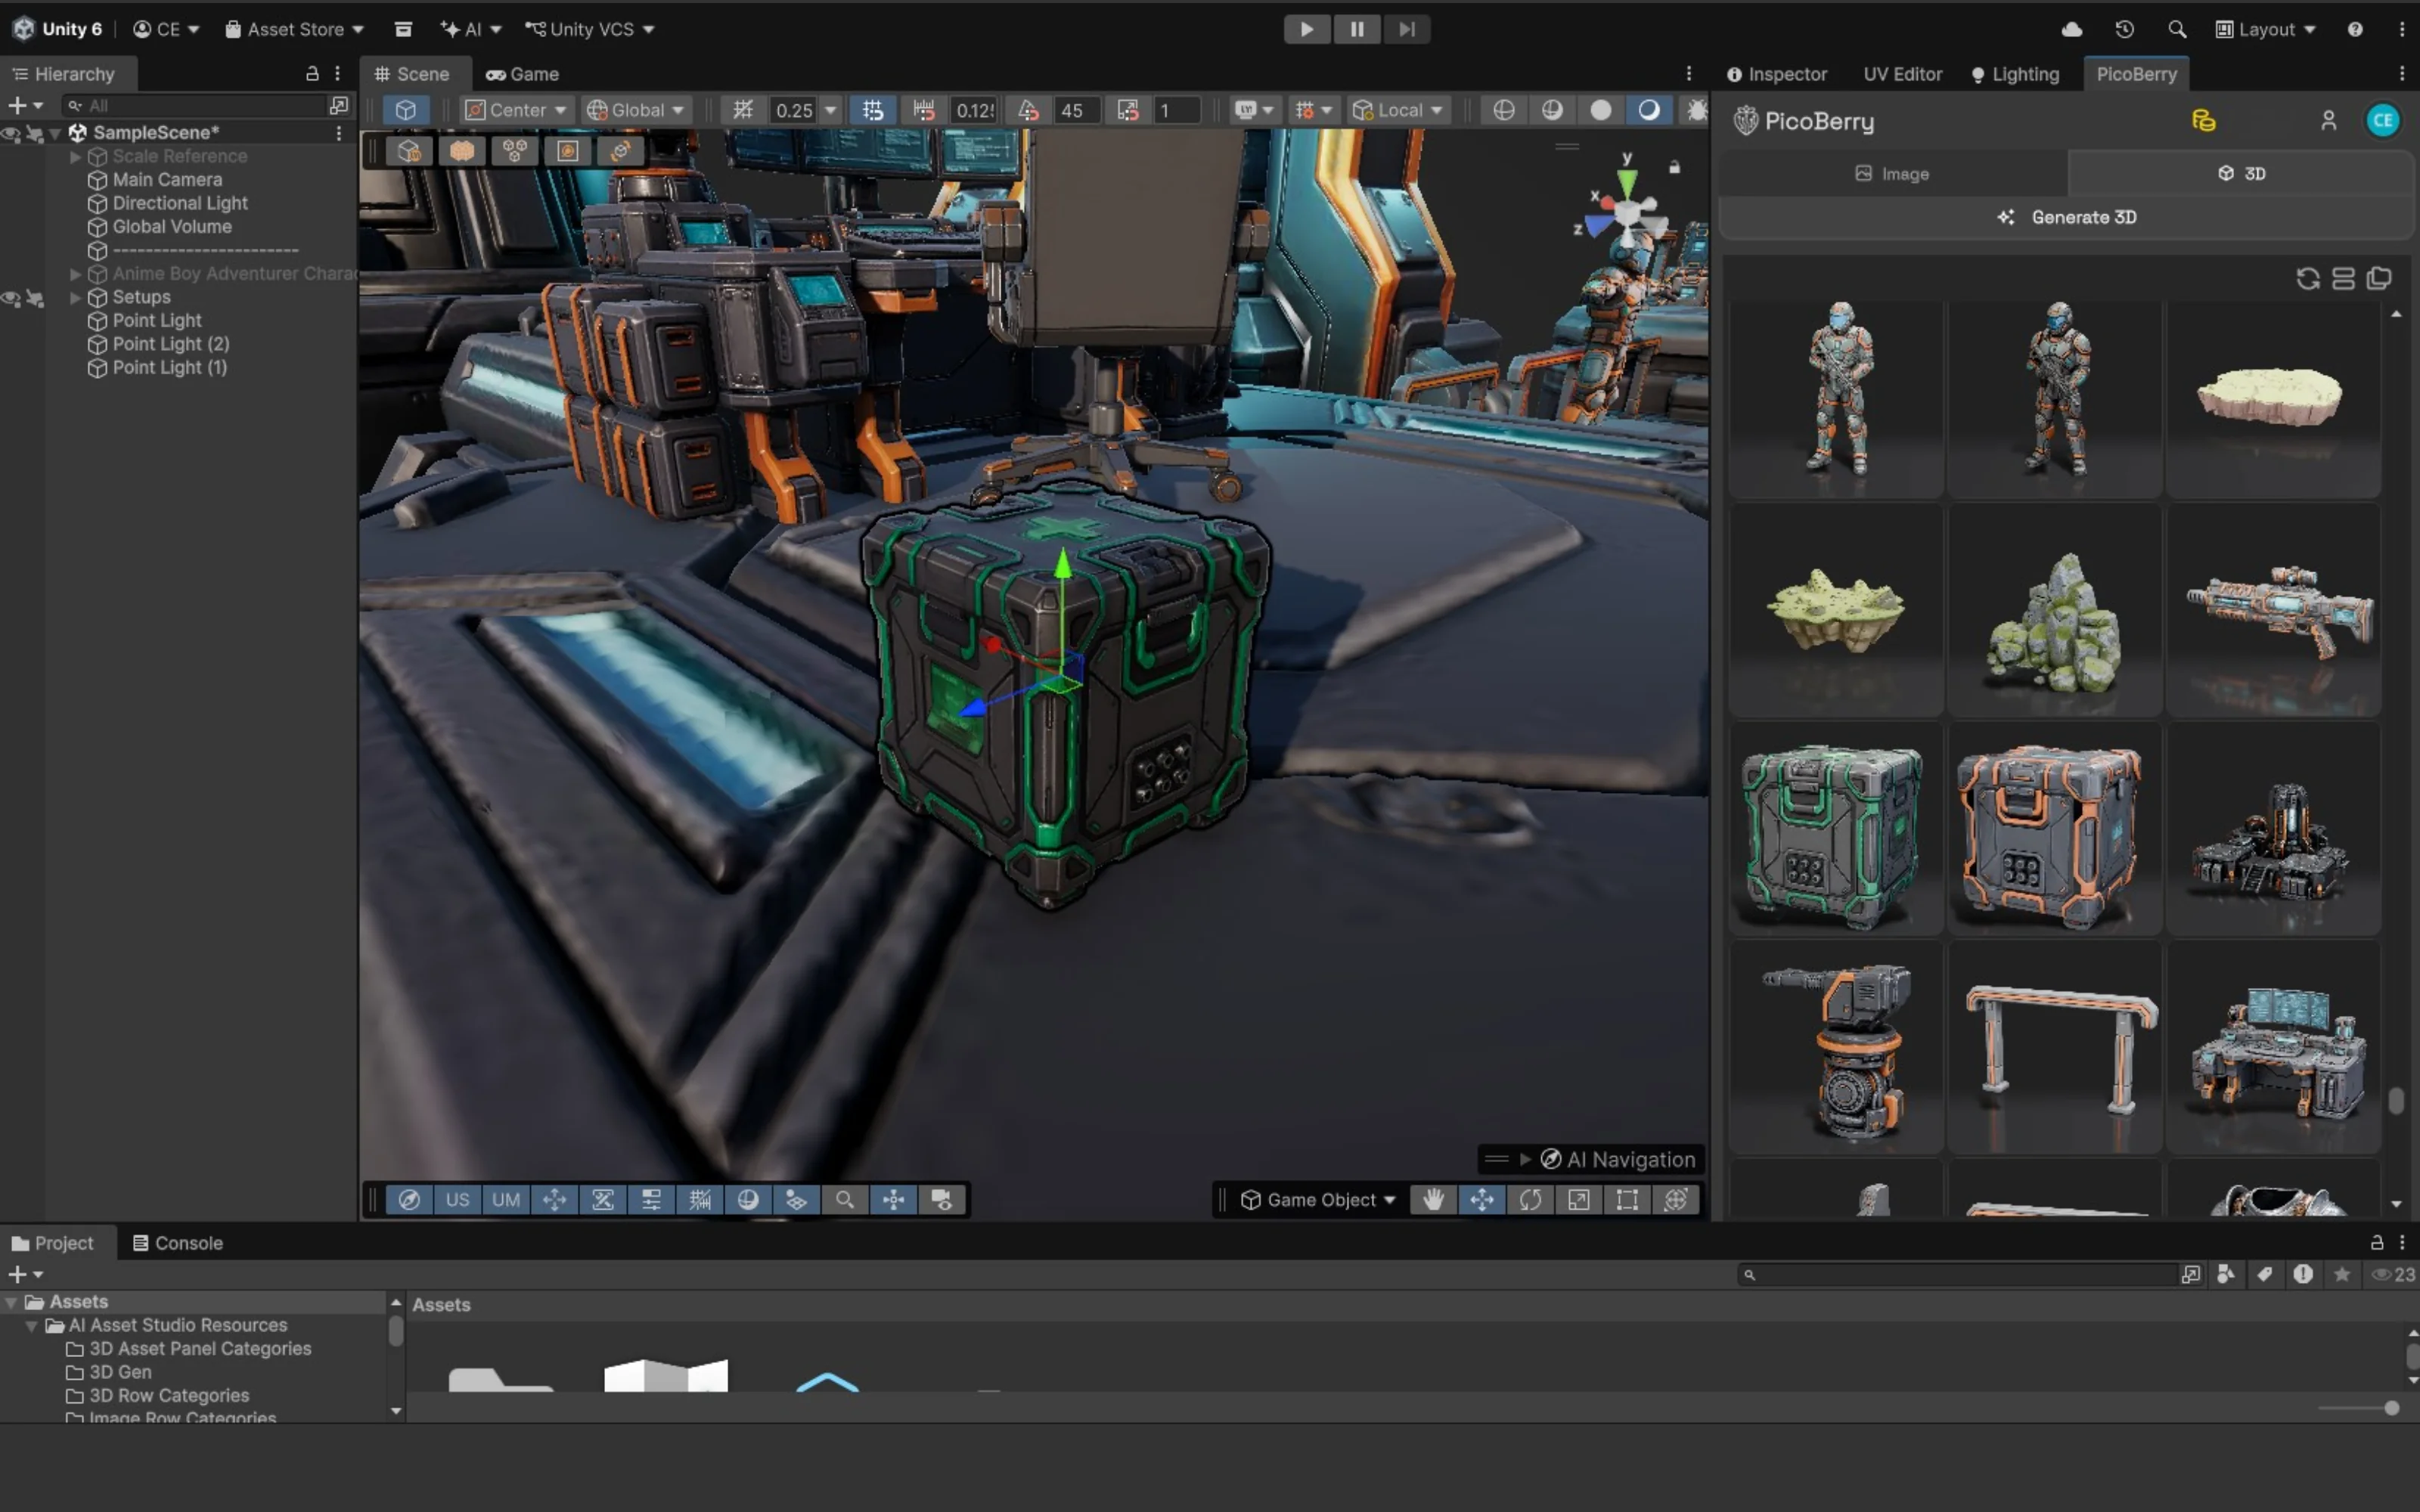Open the Game Object dropdown

(1318, 1199)
